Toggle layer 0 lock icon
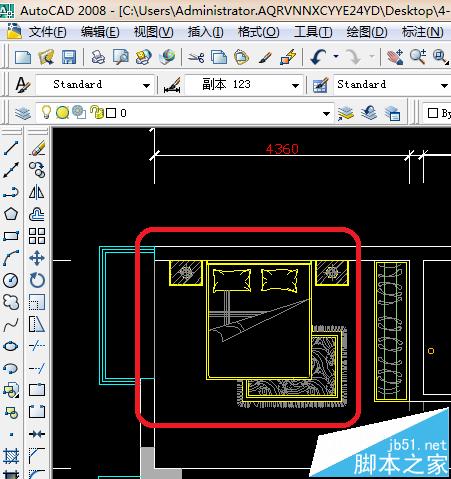 pos(97,112)
